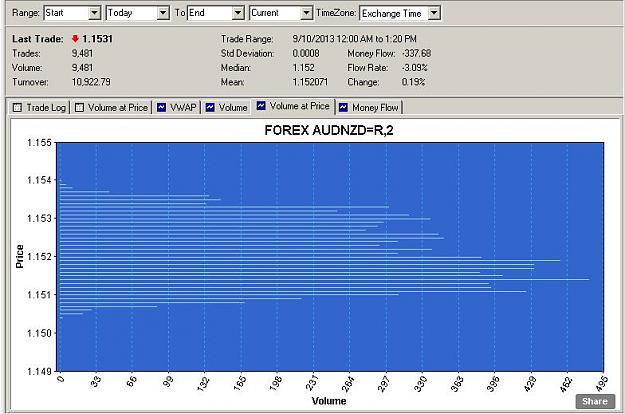Click the Money Flow value -337.68
625x414 pixels.
coord(417,53)
